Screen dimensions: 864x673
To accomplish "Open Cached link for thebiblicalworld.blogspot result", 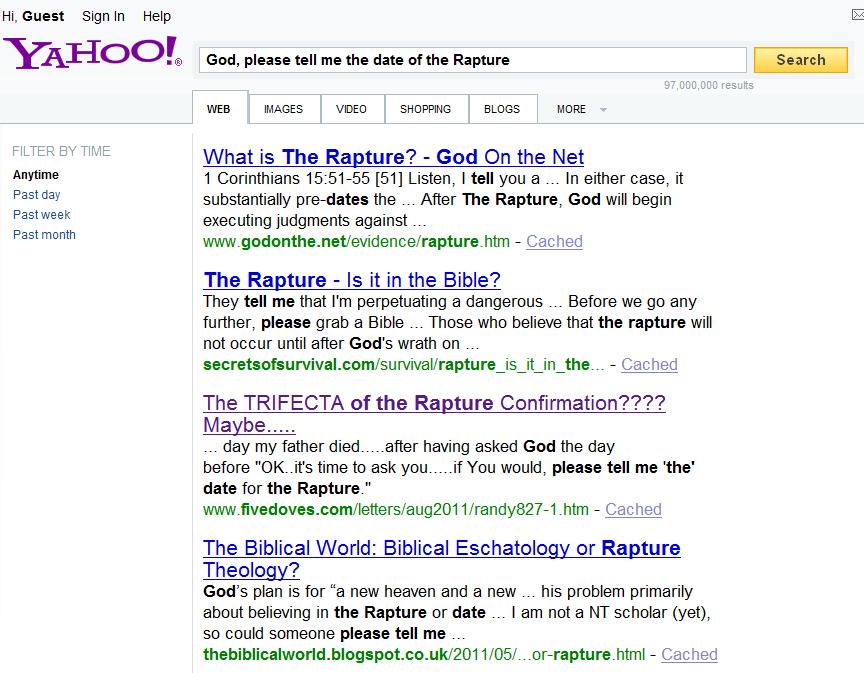I will (689, 654).
